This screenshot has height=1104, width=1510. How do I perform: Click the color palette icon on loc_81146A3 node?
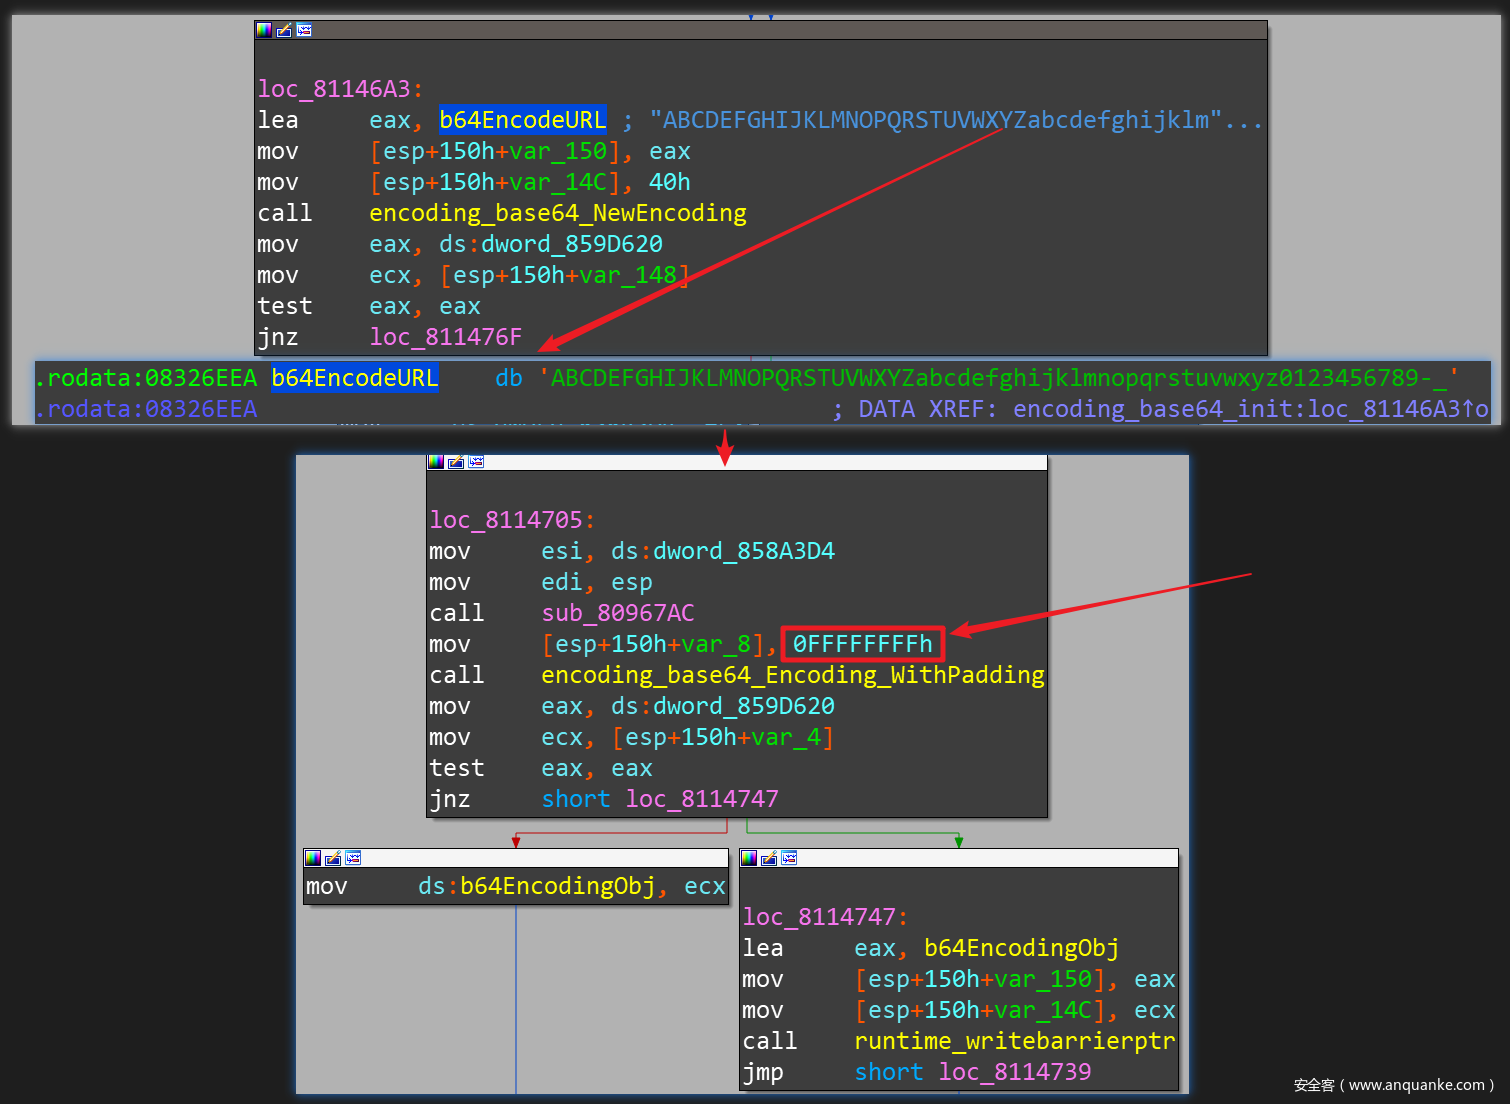tap(264, 30)
